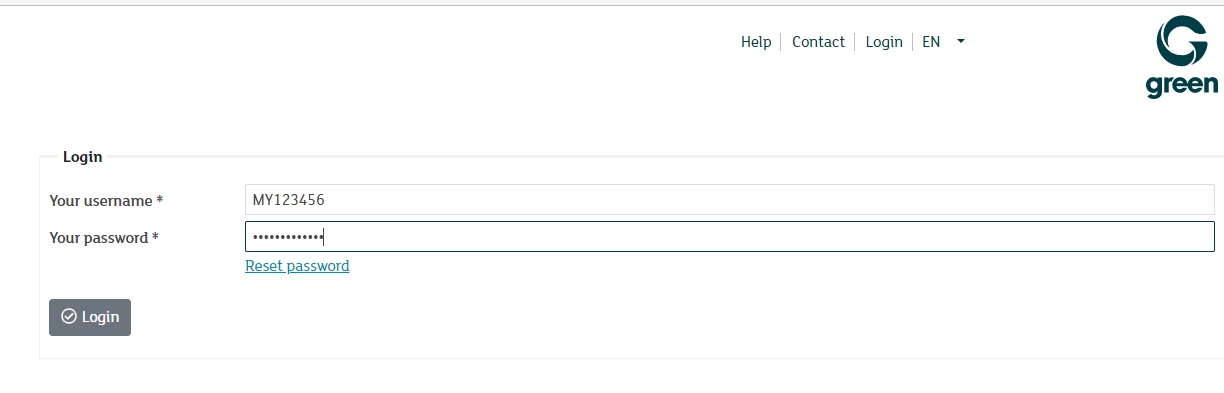This screenshot has height=393, width=1224.
Task: Select Login in the top navigation bar
Action: pos(884,42)
